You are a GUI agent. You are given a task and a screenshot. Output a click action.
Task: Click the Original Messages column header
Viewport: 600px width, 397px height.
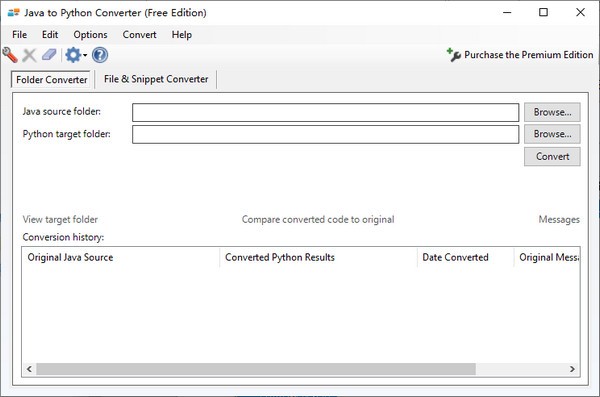547,257
